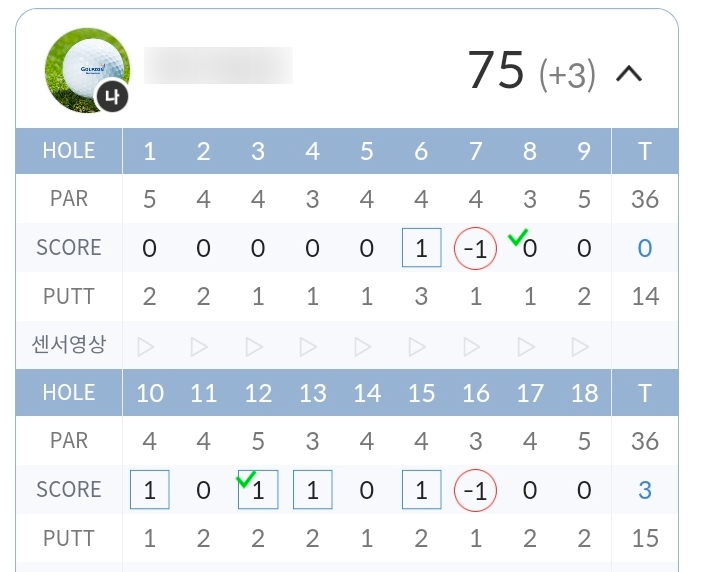The image size is (707, 572).
Task: Play sensor video for hole 2
Action: pyautogui.click(x=199, y=347)
